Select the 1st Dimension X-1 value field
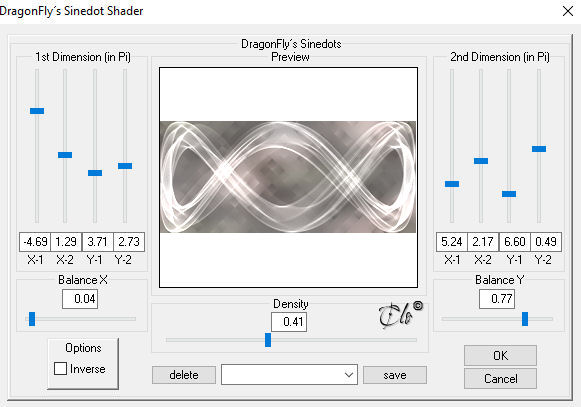Image resolution: width=581 pixels, height=407 pixels. coord(35,242)
